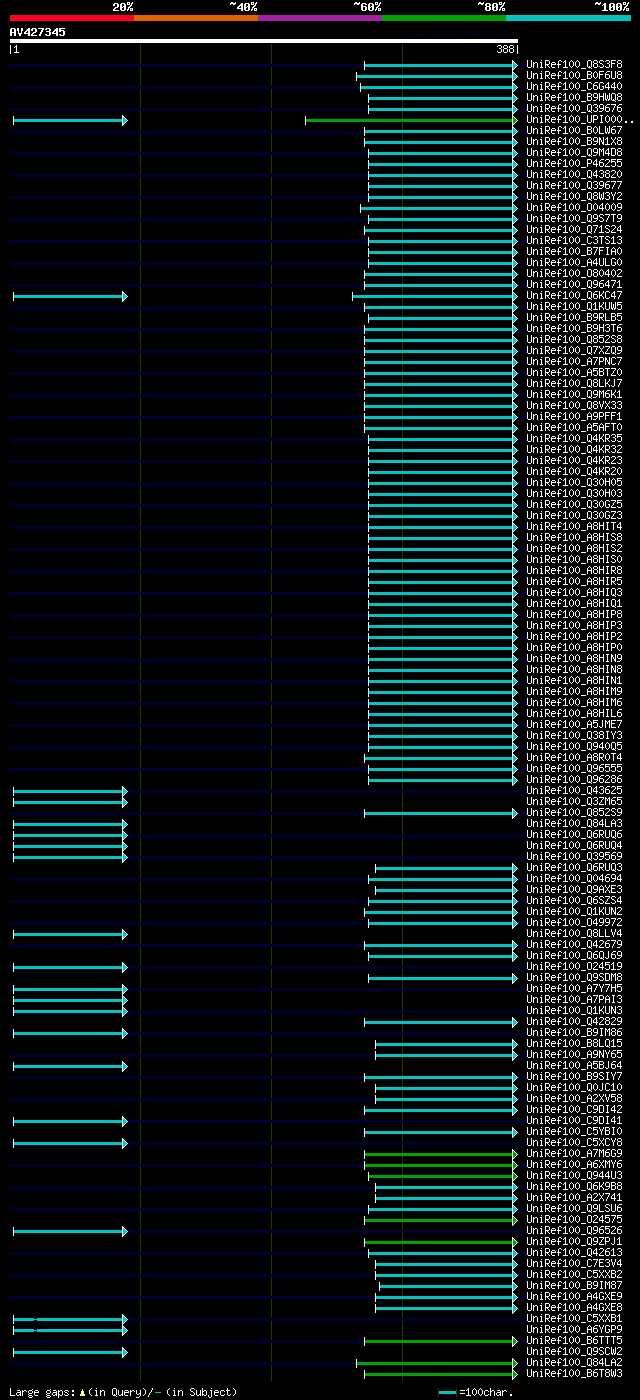Open hit UniRef100_C6G440
640x1400 pixels.
574,86
